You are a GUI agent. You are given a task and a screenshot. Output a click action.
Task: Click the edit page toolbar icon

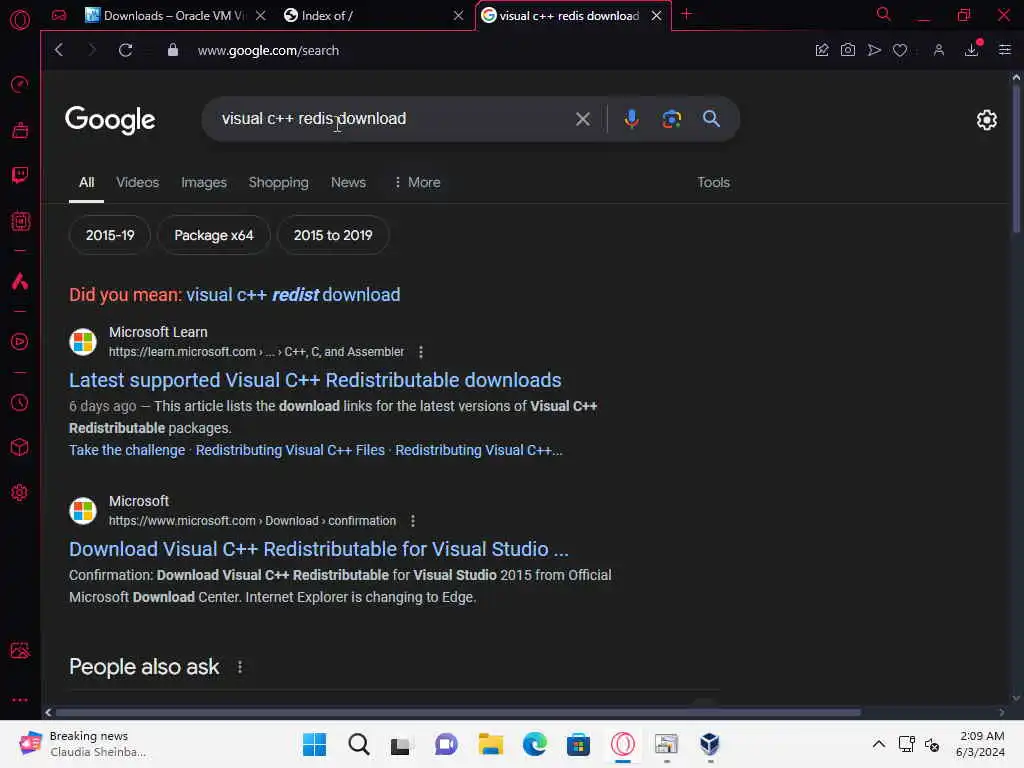[x=822, y=50]
